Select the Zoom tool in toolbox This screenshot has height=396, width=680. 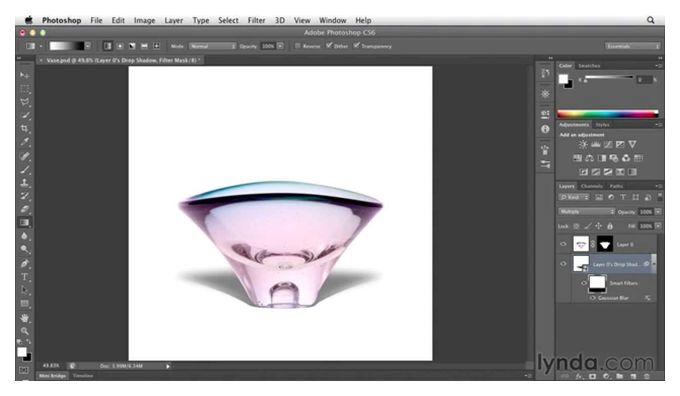pyautogui.click(x=25, y=331)
